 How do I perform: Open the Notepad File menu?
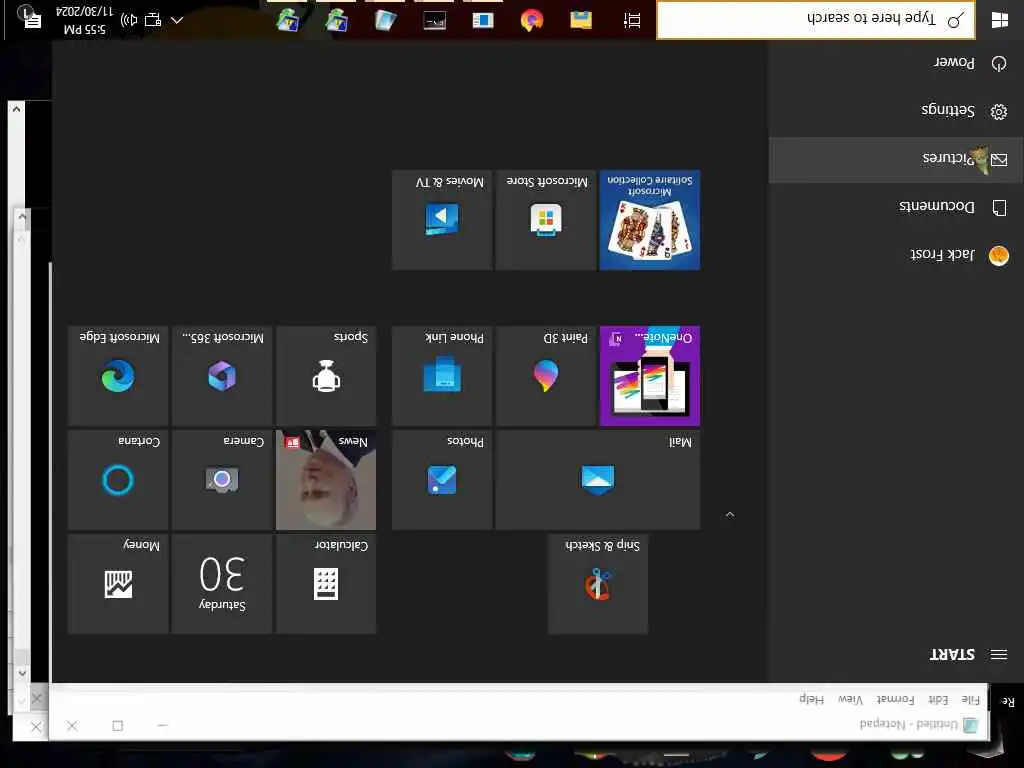tap(971, 699)
